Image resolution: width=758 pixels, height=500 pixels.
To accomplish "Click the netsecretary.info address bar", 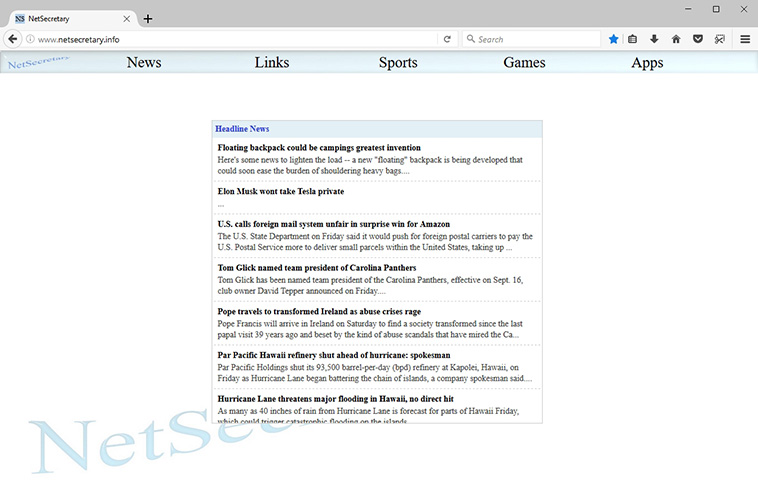I will (230, 39).
